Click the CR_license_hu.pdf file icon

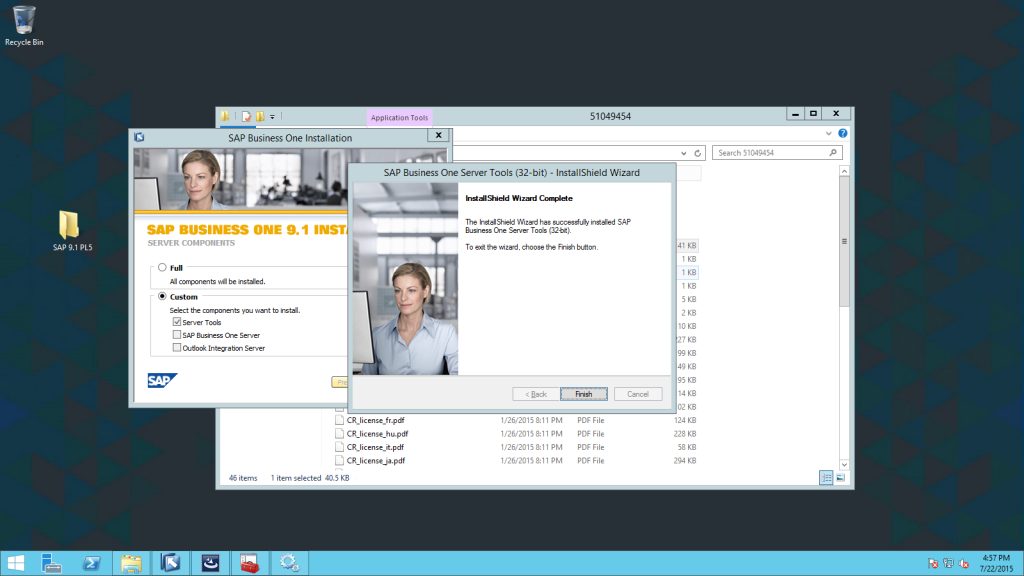(x=340, y=434)
